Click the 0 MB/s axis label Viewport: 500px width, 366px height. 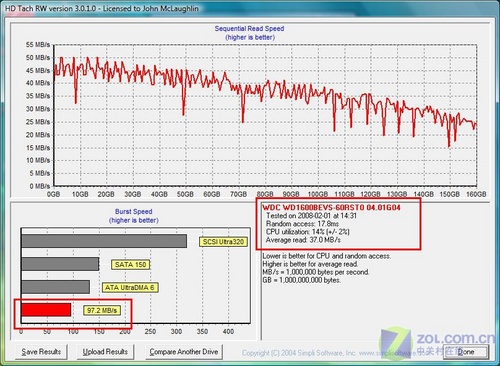click(x=39, y=186)
